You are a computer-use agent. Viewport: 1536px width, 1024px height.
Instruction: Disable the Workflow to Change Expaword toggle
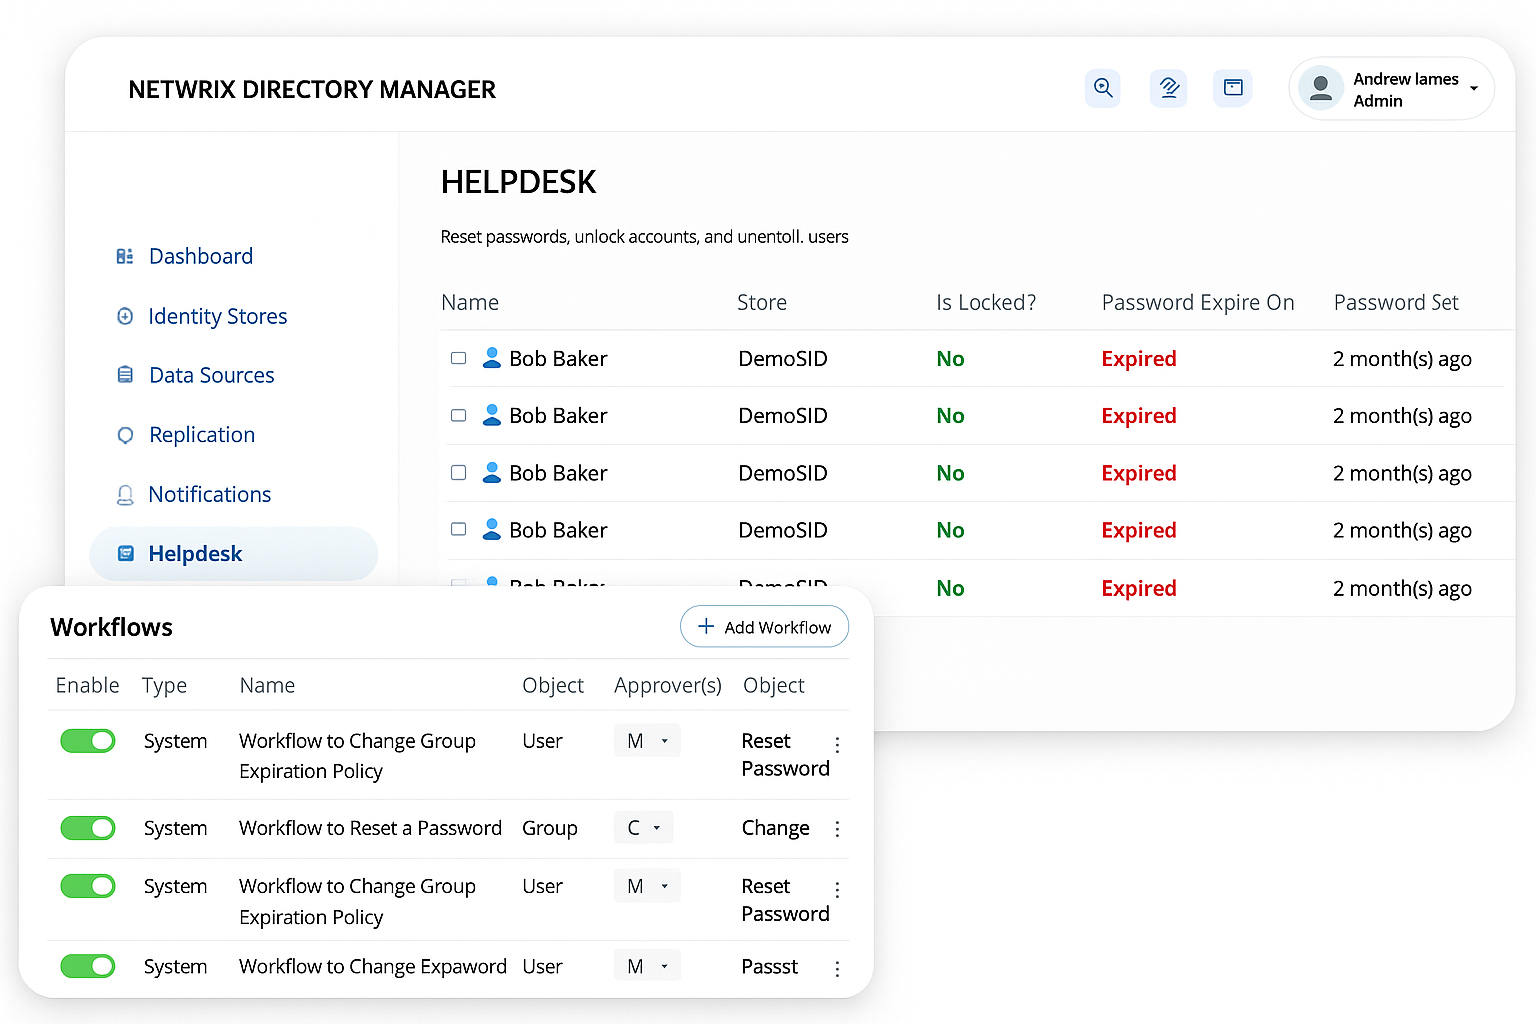[x=88, y=966]
